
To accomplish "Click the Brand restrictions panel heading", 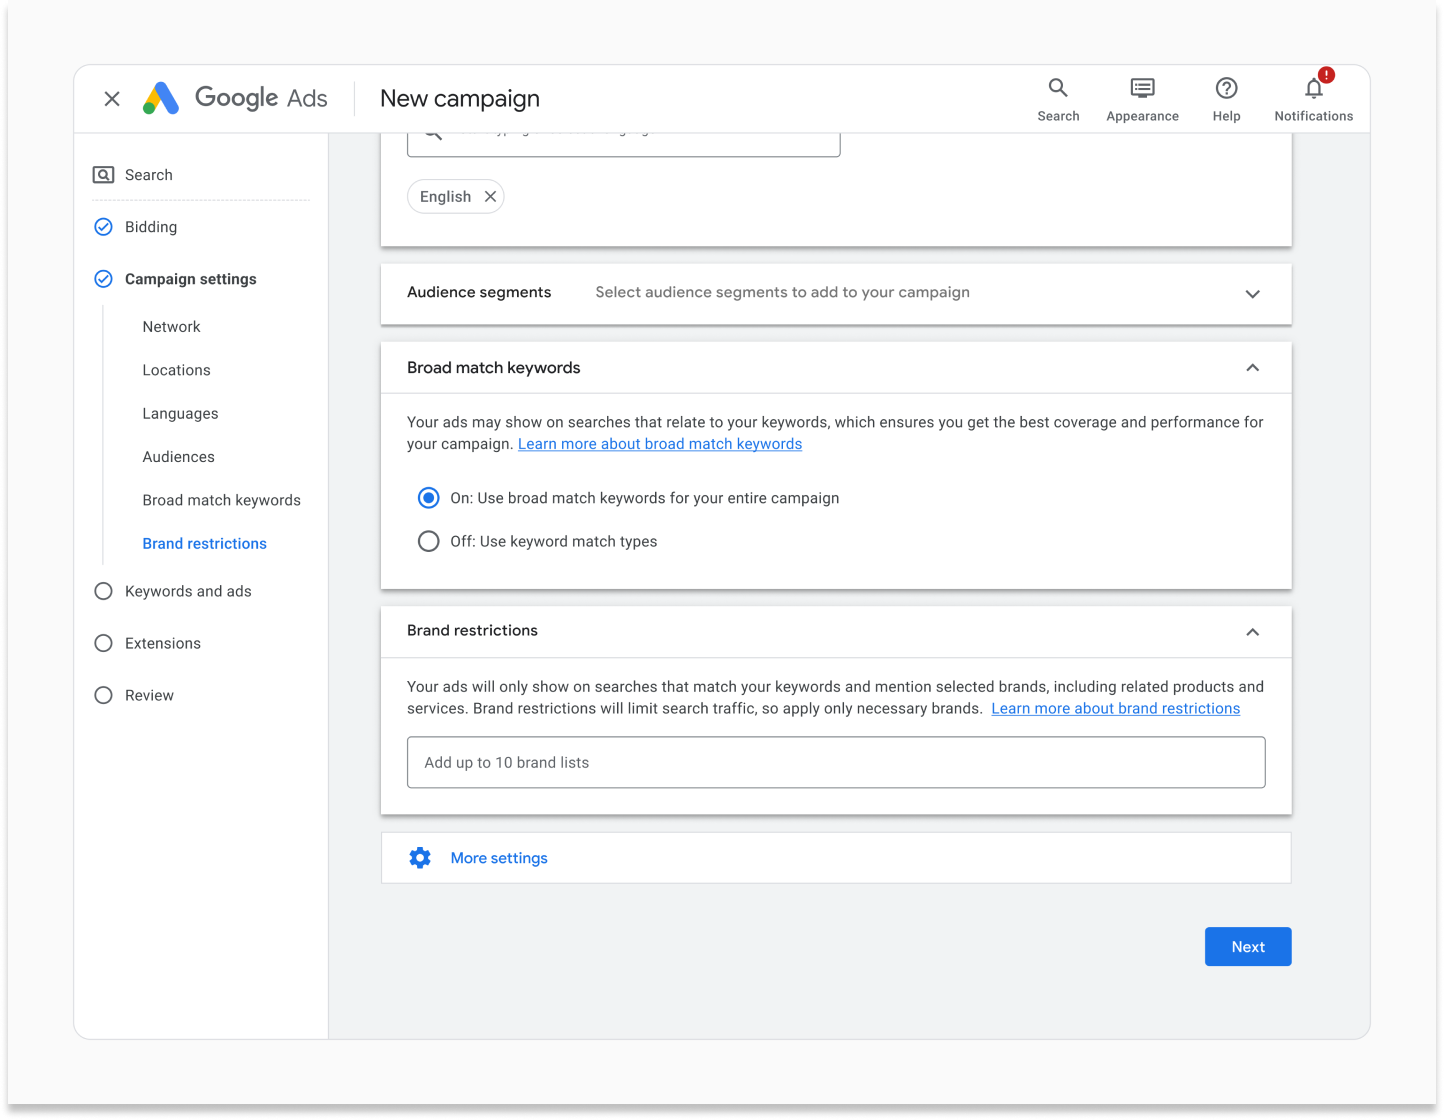I will pyautogui.click(x=472, y=630).
